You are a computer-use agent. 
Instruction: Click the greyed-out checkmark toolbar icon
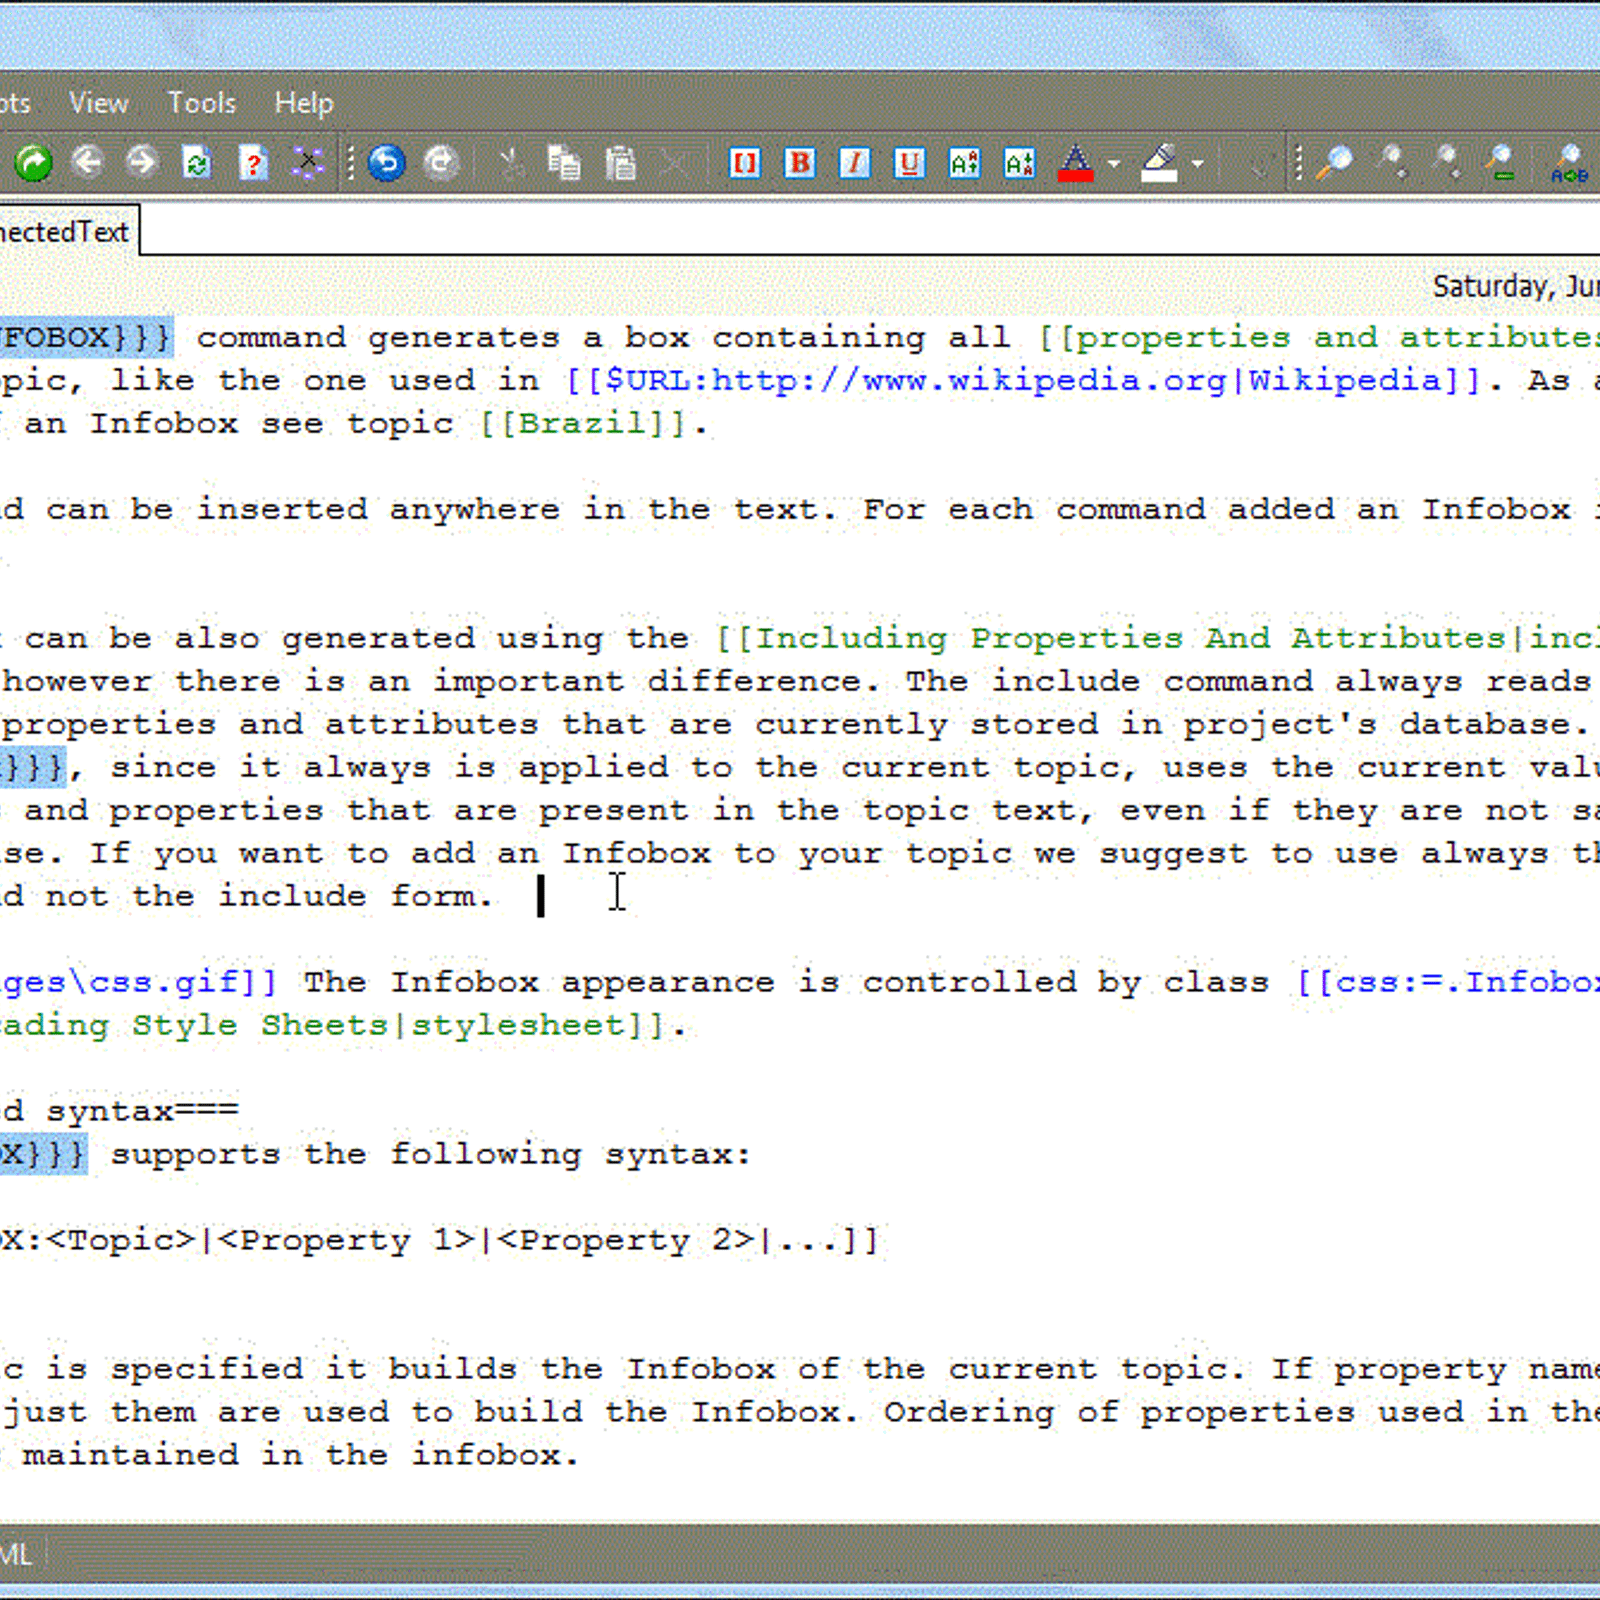click(x=1258, y=163)
